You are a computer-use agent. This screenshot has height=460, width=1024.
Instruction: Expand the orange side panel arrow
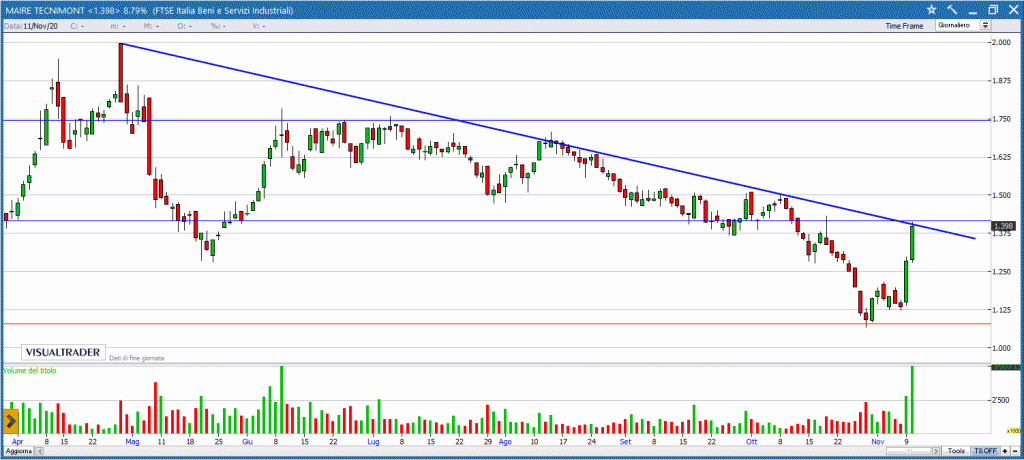tap(11, 421)
